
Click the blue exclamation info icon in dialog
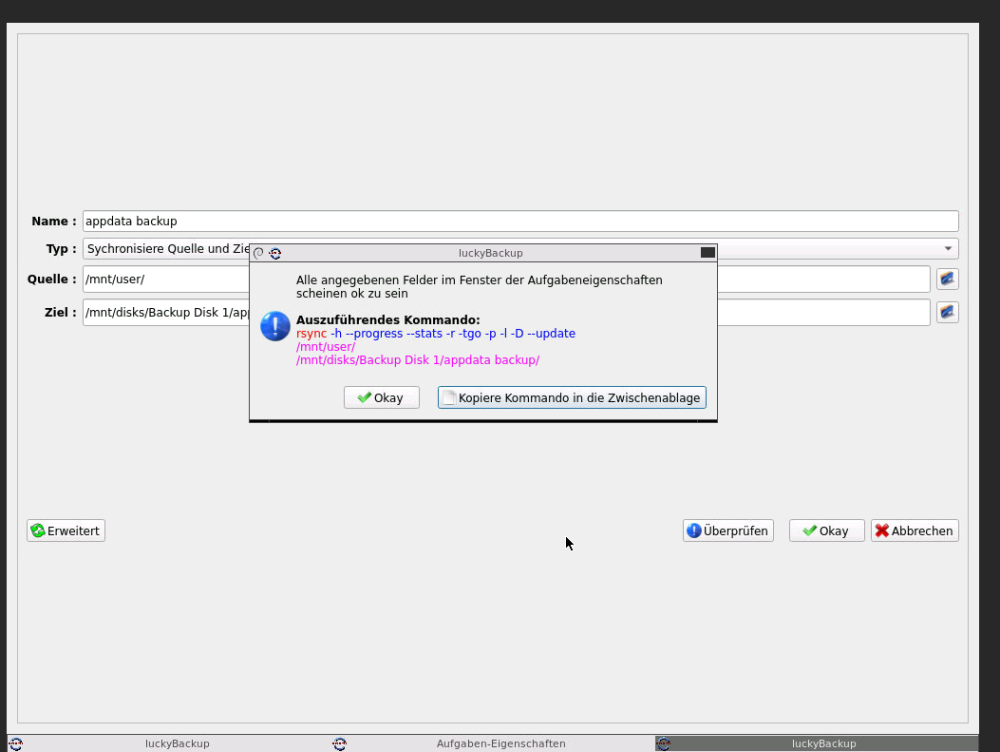(275, 326)
